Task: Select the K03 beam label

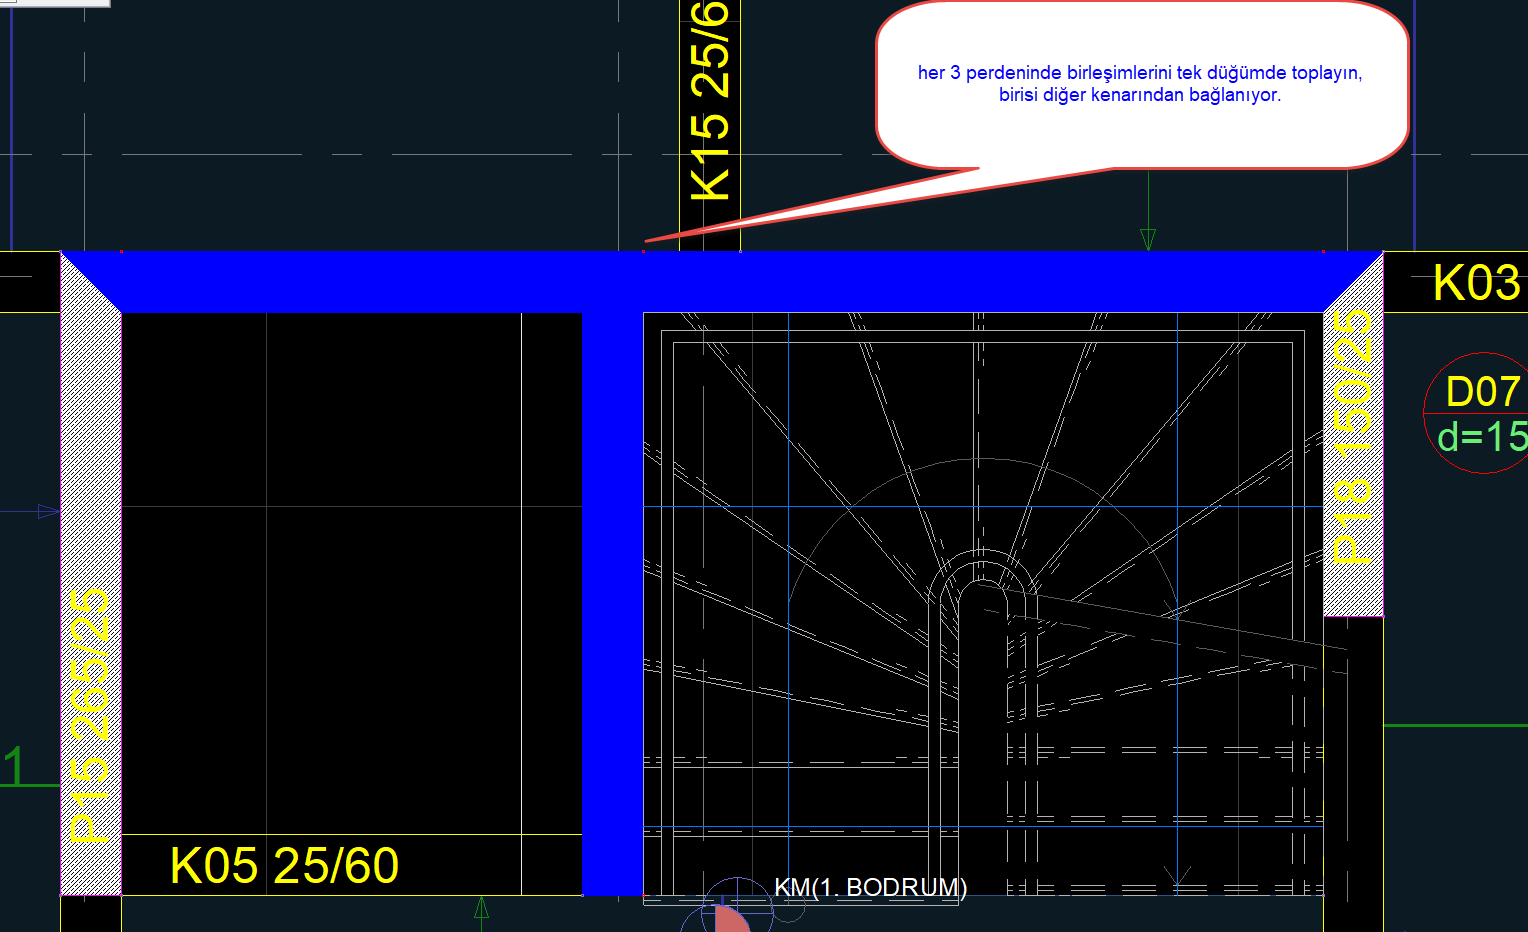Action: click(1477, 283)
